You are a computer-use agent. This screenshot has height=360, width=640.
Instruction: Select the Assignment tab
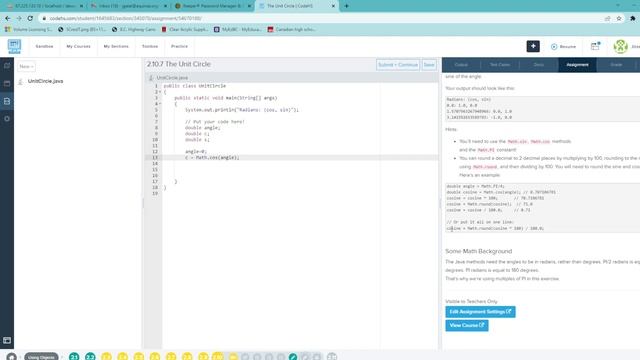click(577, 65)
